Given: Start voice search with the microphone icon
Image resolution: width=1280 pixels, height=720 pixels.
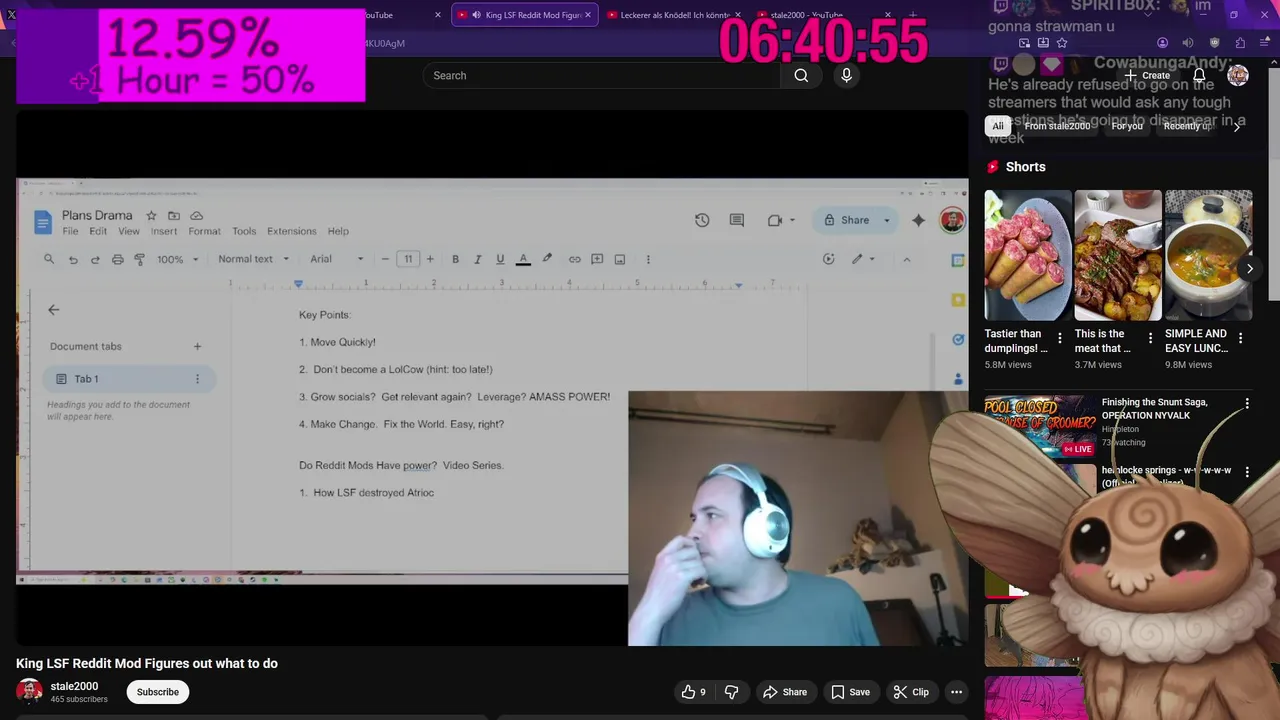Looking at the screenshot, I should 846,76.
